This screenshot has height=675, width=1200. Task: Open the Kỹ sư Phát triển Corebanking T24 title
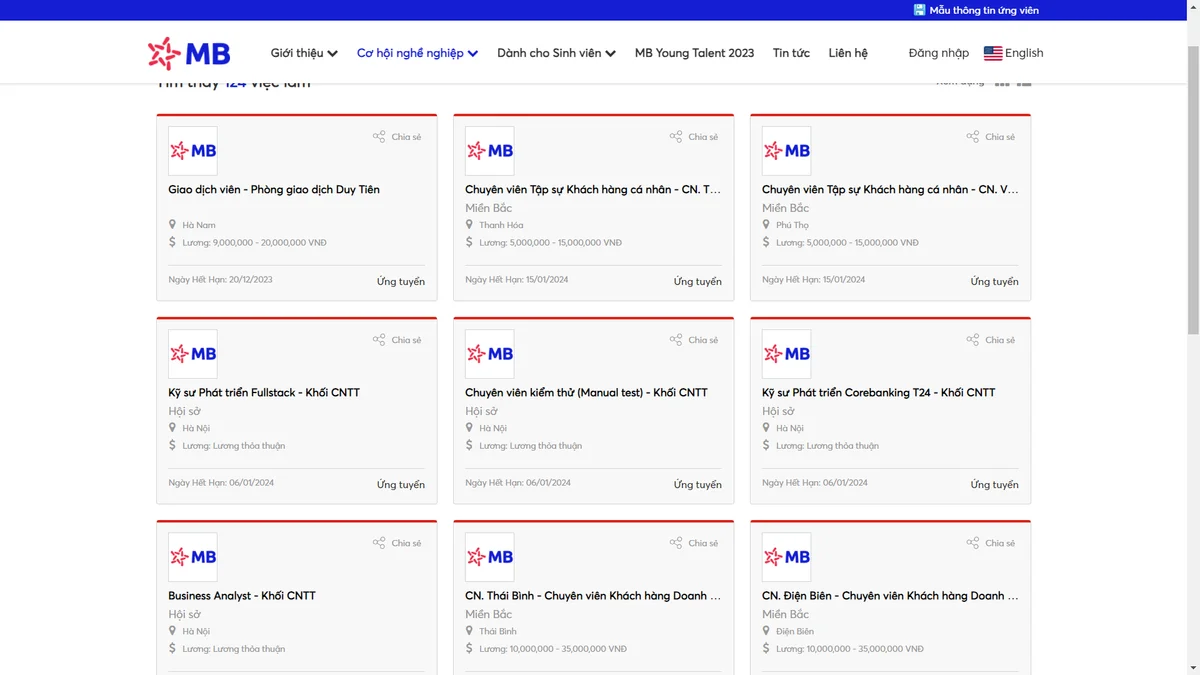tap(879, 392)
